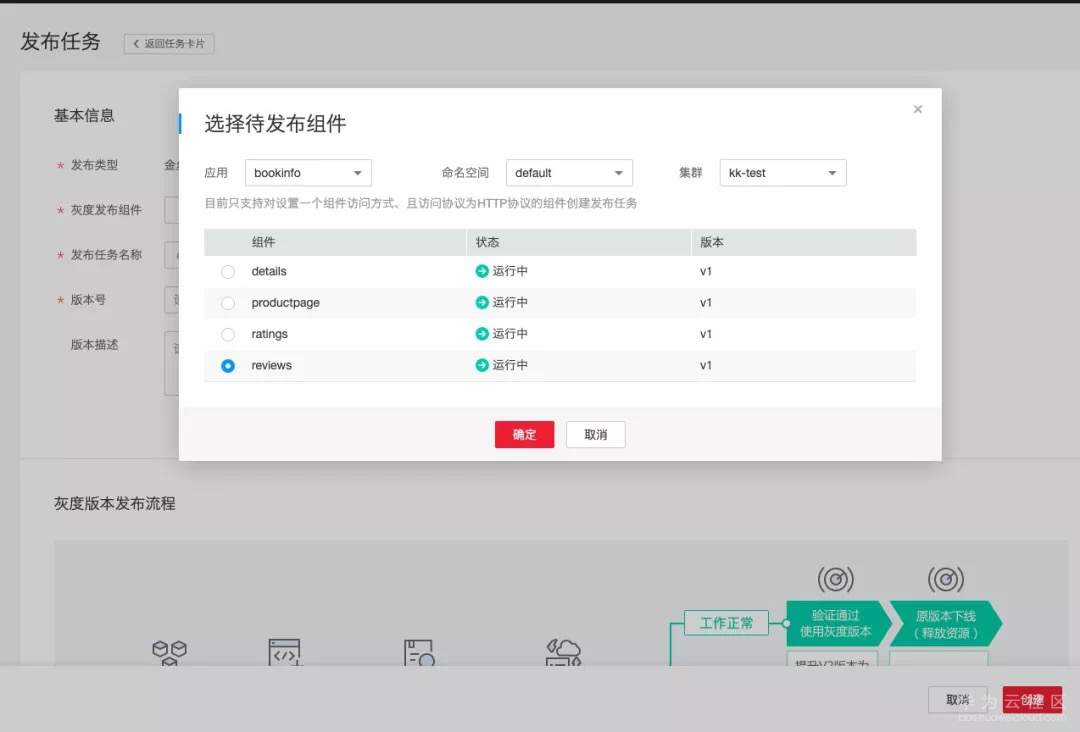Viewport: 1080px width, 732px height.
Task: Click the 发布任务名称 field label
Action: [106, 255]
